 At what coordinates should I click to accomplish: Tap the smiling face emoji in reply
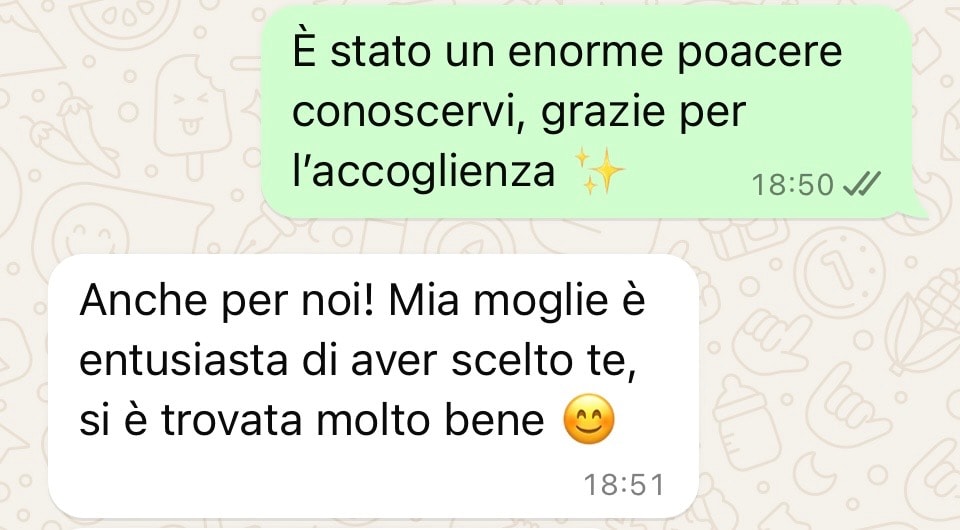(x=588, y=420)
